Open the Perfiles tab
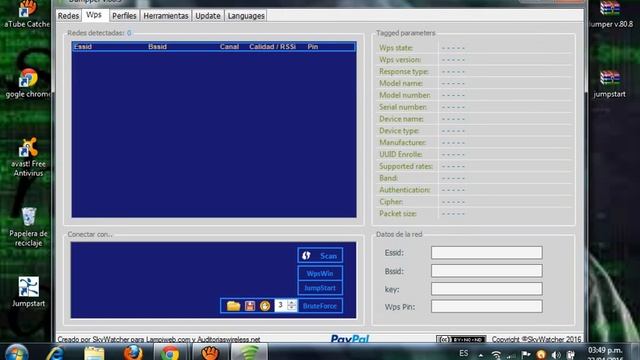The image size is (640, 360). (124, 16)
